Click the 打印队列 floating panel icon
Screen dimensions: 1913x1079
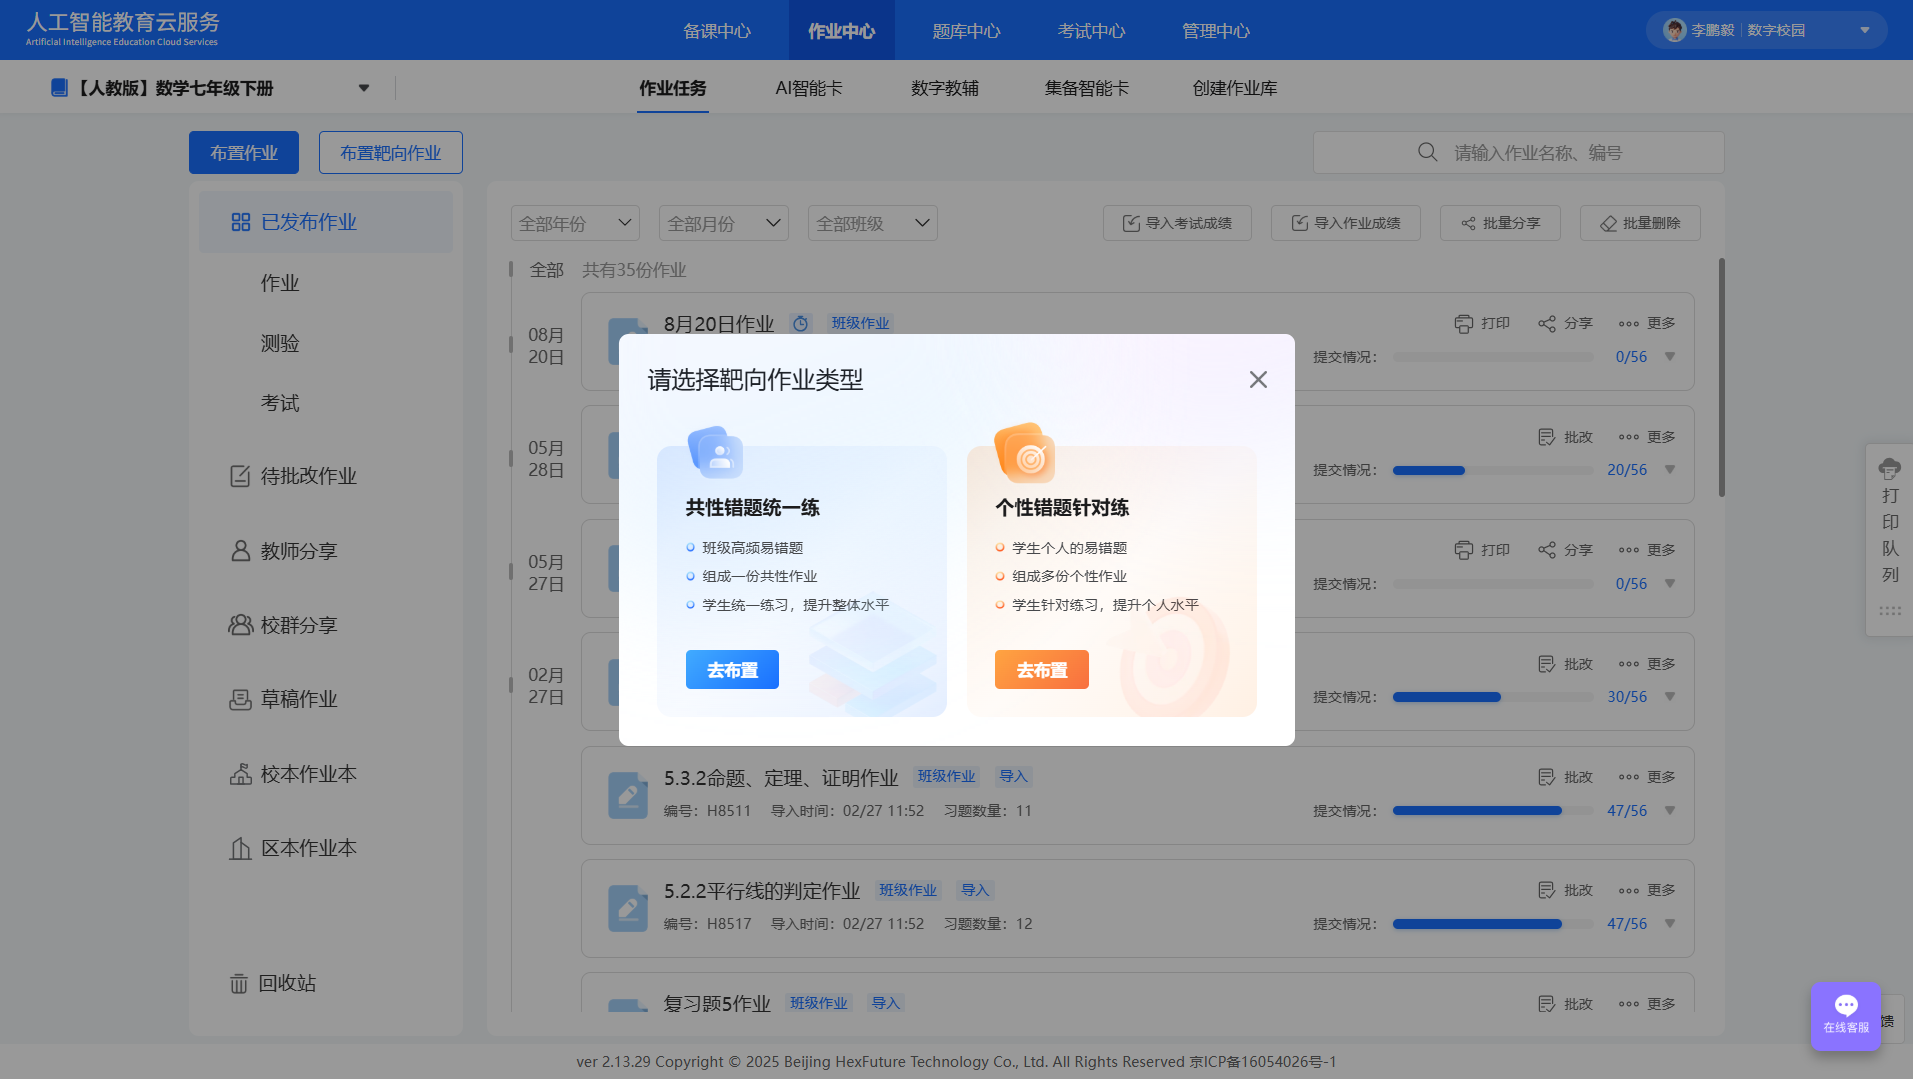click(1888, 468)
